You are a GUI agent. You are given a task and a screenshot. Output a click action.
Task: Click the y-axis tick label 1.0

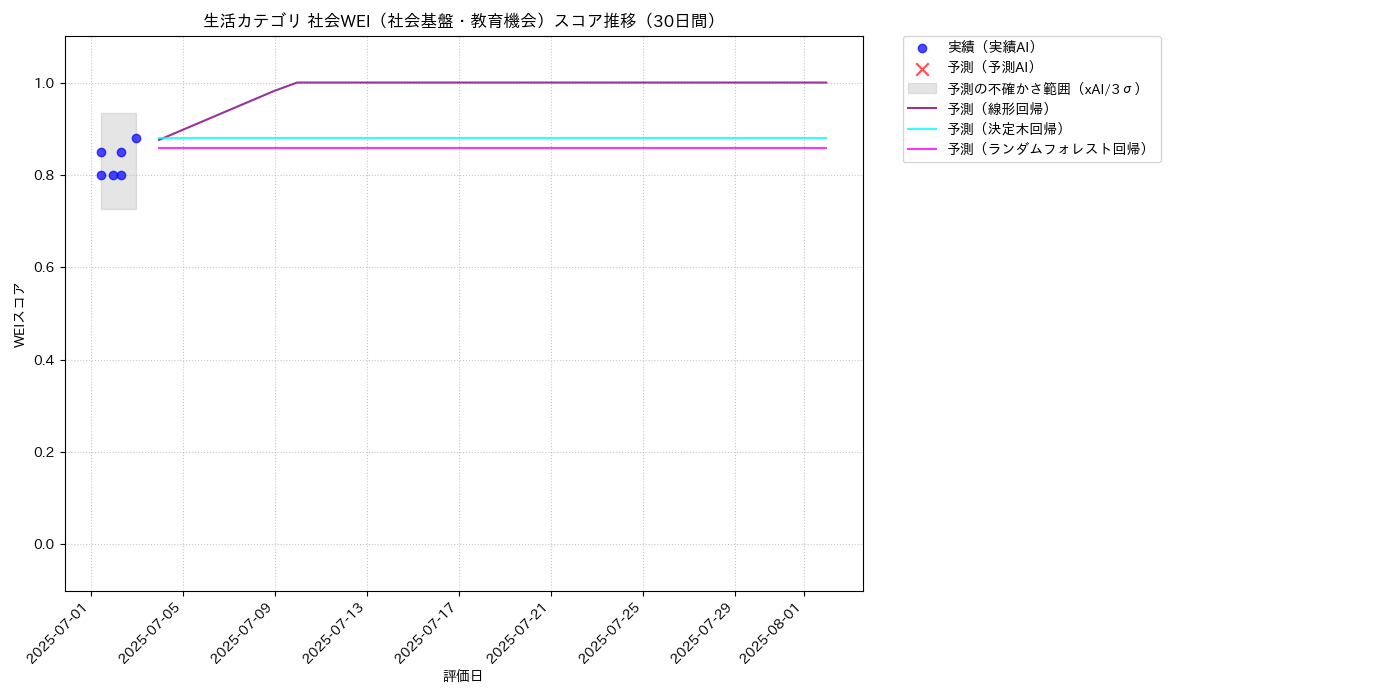pos(45,83)
